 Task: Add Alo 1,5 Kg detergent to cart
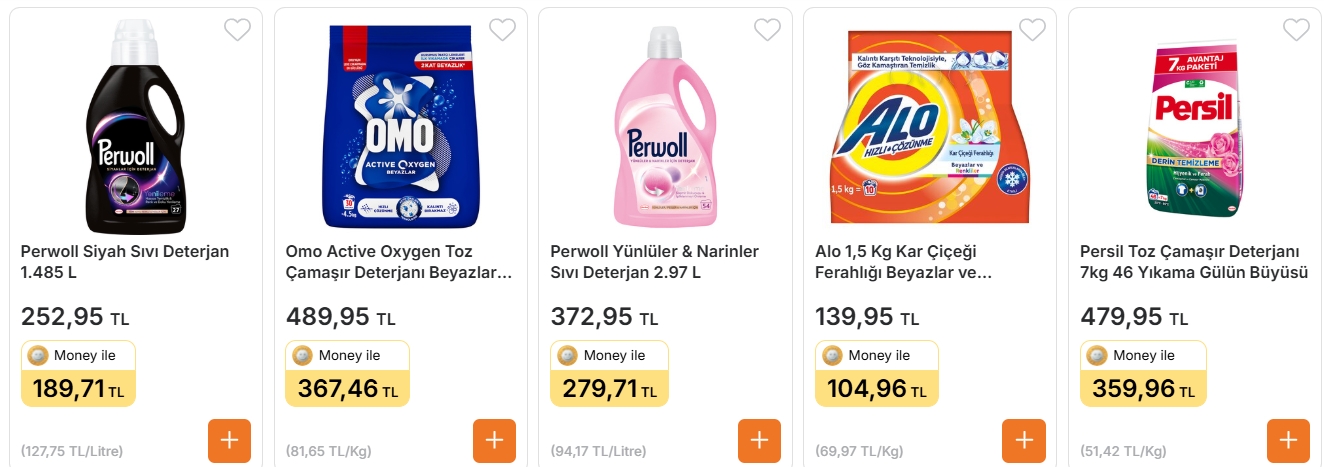[1024, 441]
